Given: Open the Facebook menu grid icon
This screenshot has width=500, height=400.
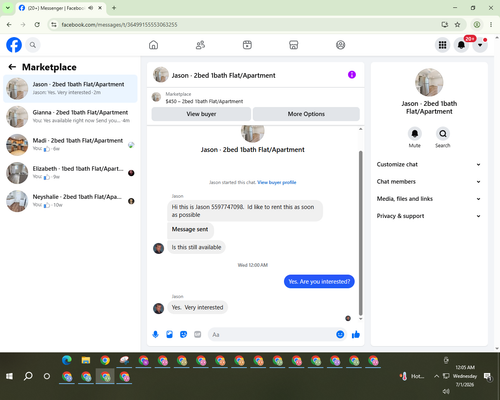Looking at the screenshot, I should click(x=442, y=45).
